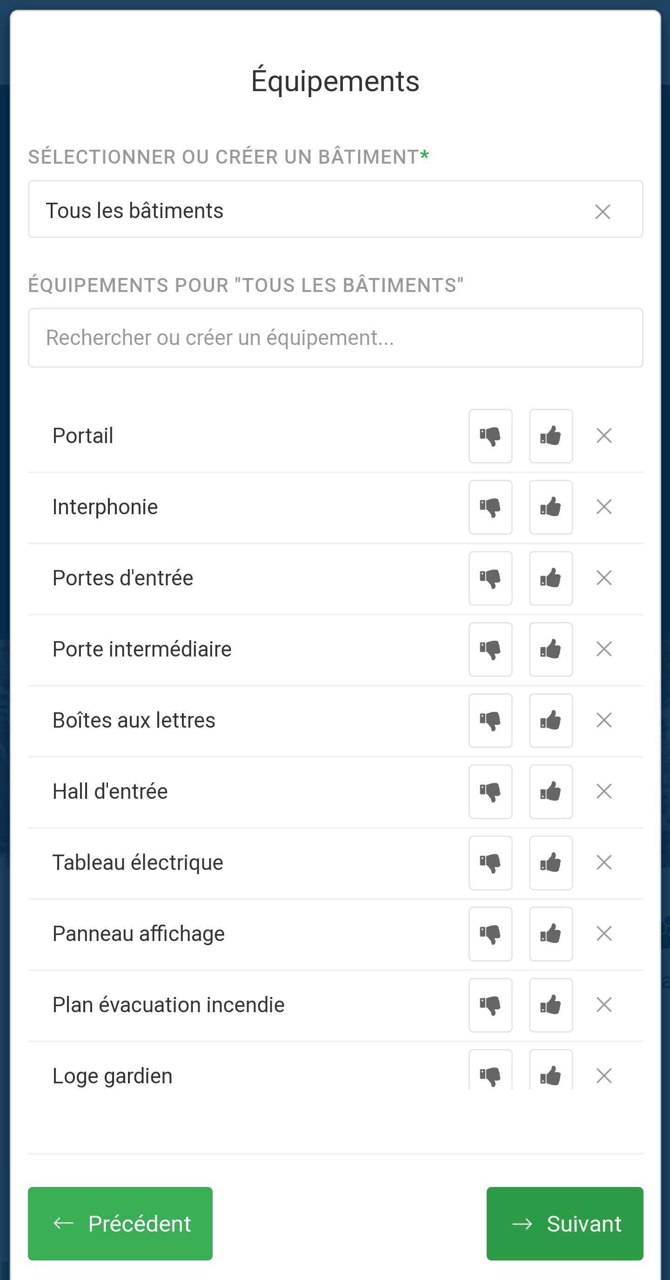Give Porte intermédiaire a thumbs up
Image resolution: width=670 pixels, height=1280 pixels.
[x=551, y=649]
